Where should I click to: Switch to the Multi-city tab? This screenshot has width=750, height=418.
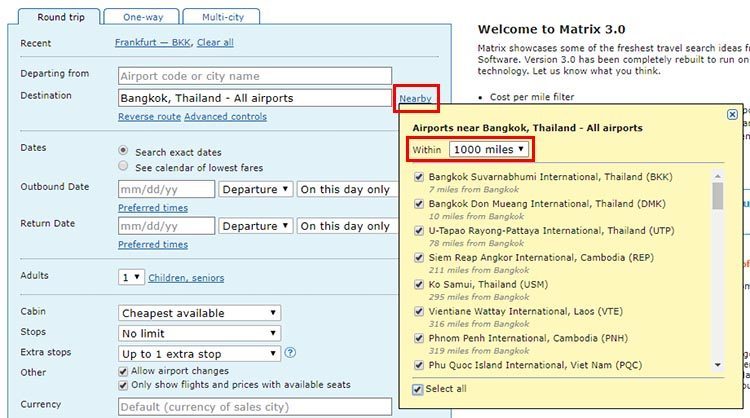pos(222,17)
